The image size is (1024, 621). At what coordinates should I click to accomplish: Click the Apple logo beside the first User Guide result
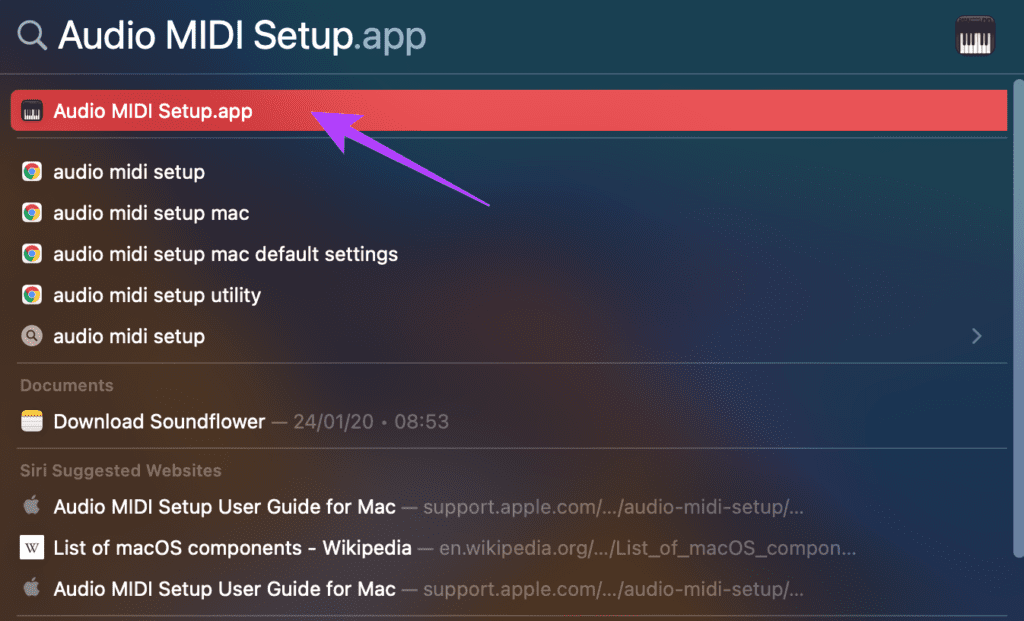[31, 505]
